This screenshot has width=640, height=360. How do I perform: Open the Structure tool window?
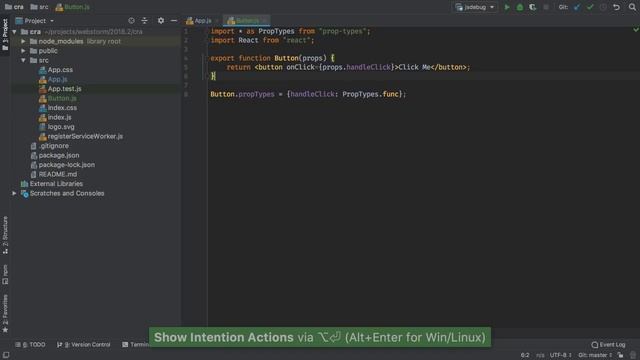click(5, 235)
